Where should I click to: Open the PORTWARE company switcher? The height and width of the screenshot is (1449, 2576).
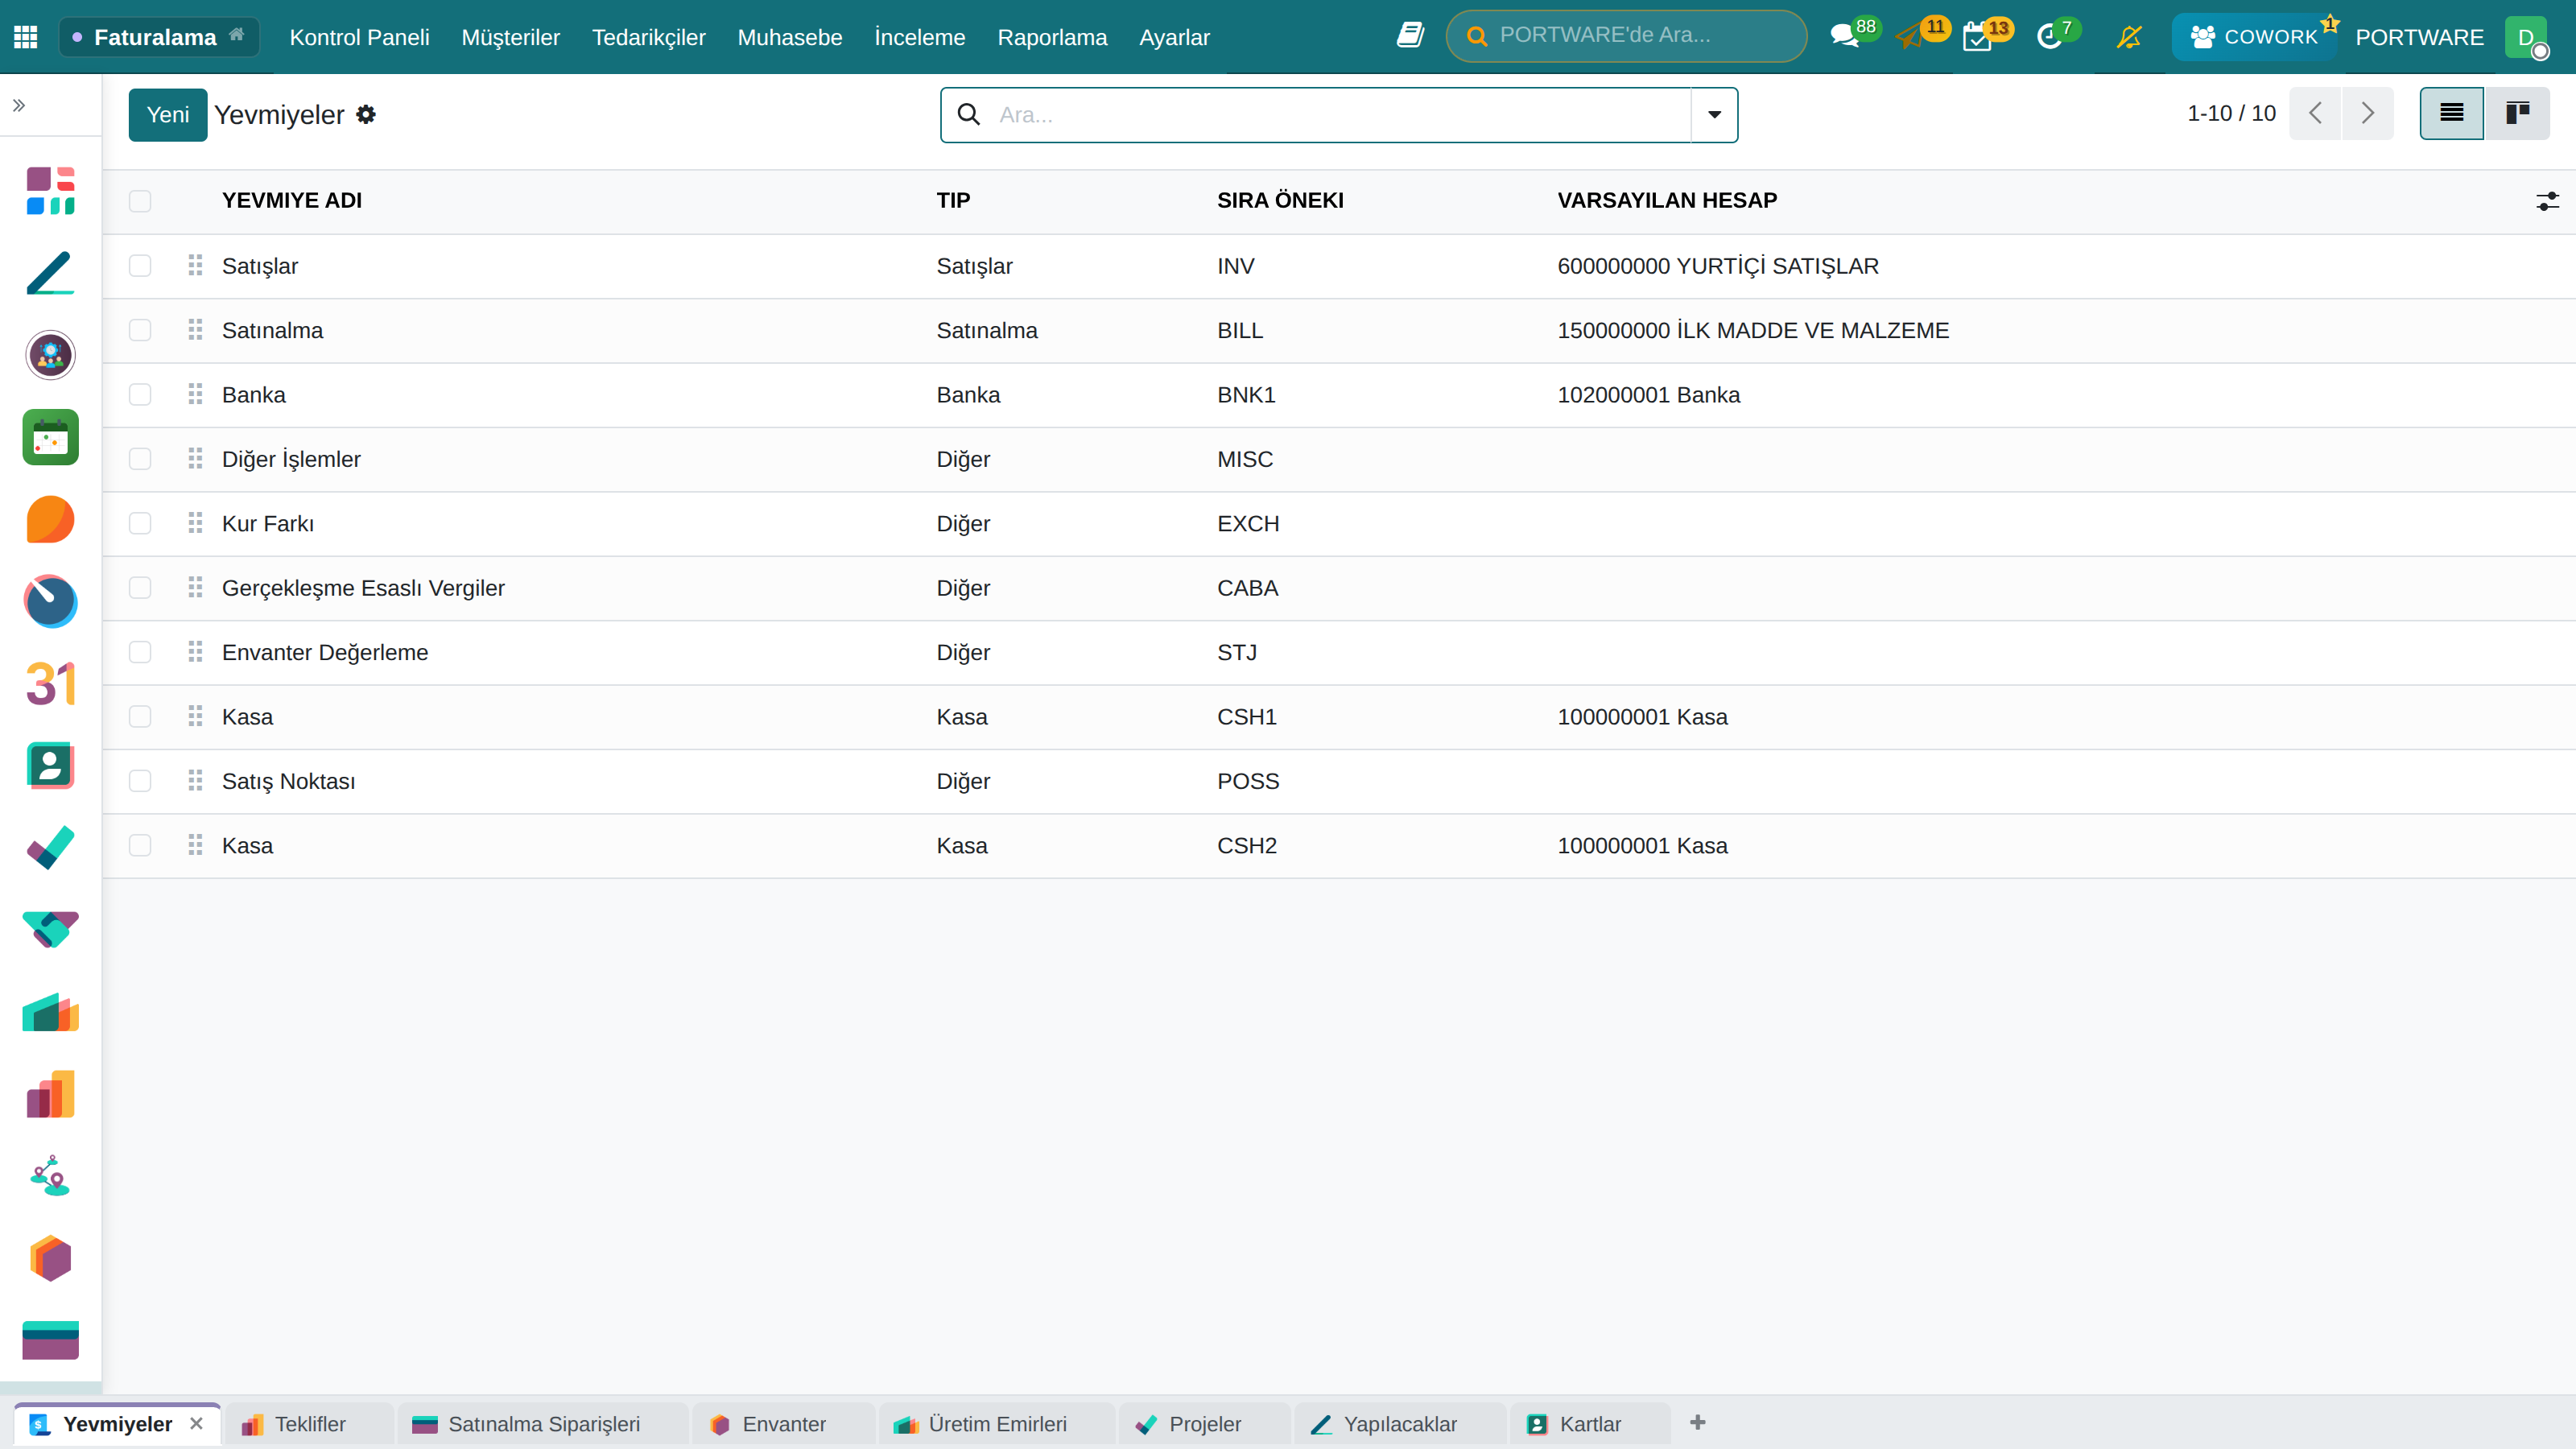click(2419, 37)
